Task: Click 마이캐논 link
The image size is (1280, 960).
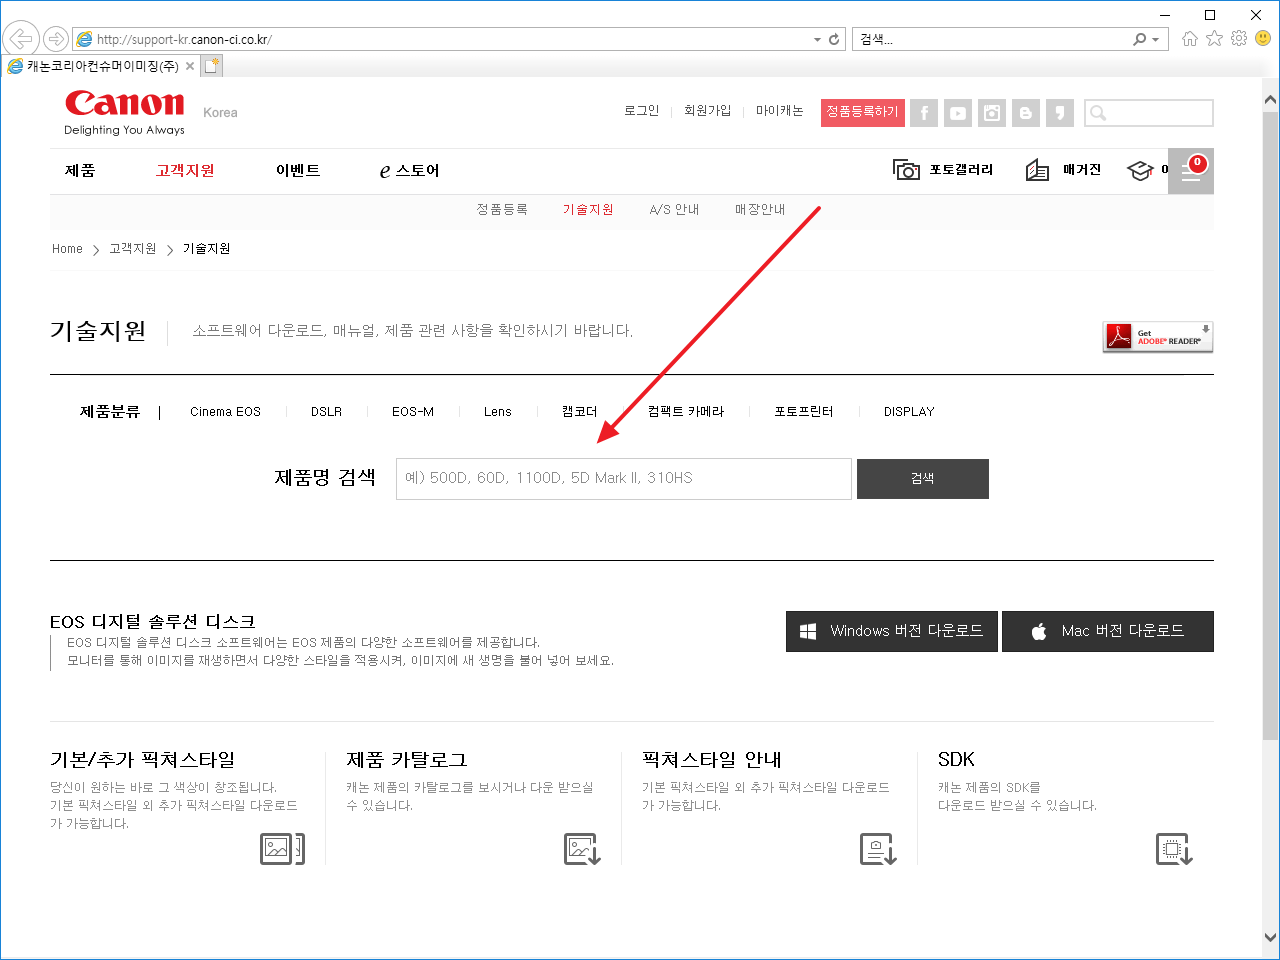Action: click(780, 111)
